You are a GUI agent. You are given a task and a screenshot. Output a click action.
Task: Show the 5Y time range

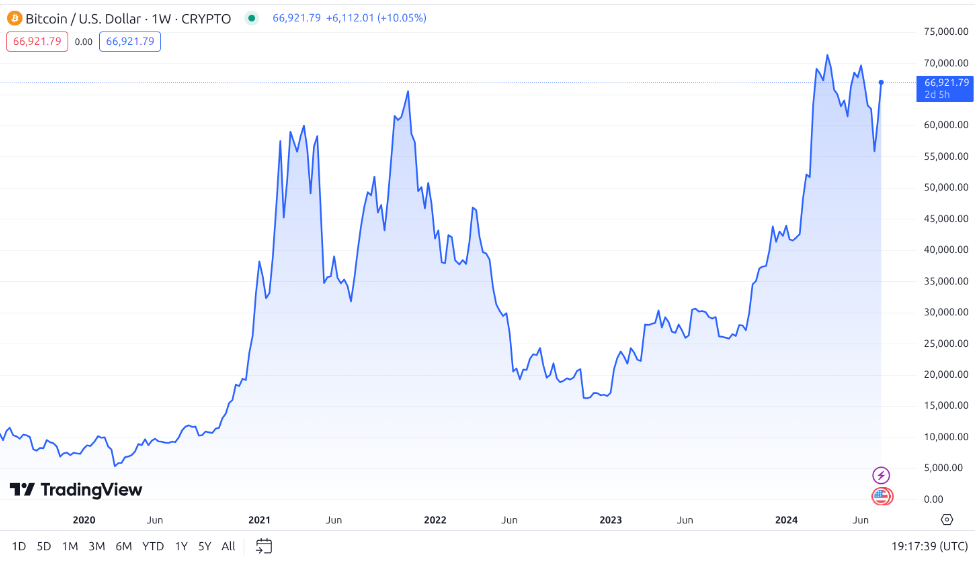click(x=204, y=546)
